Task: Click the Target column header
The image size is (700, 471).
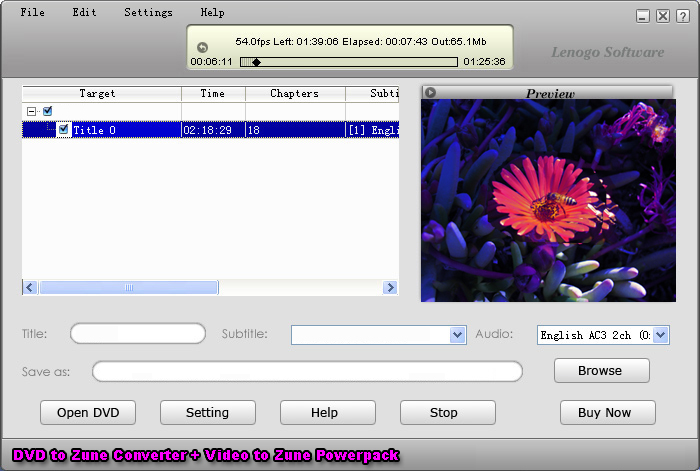Action: [102, 94]
